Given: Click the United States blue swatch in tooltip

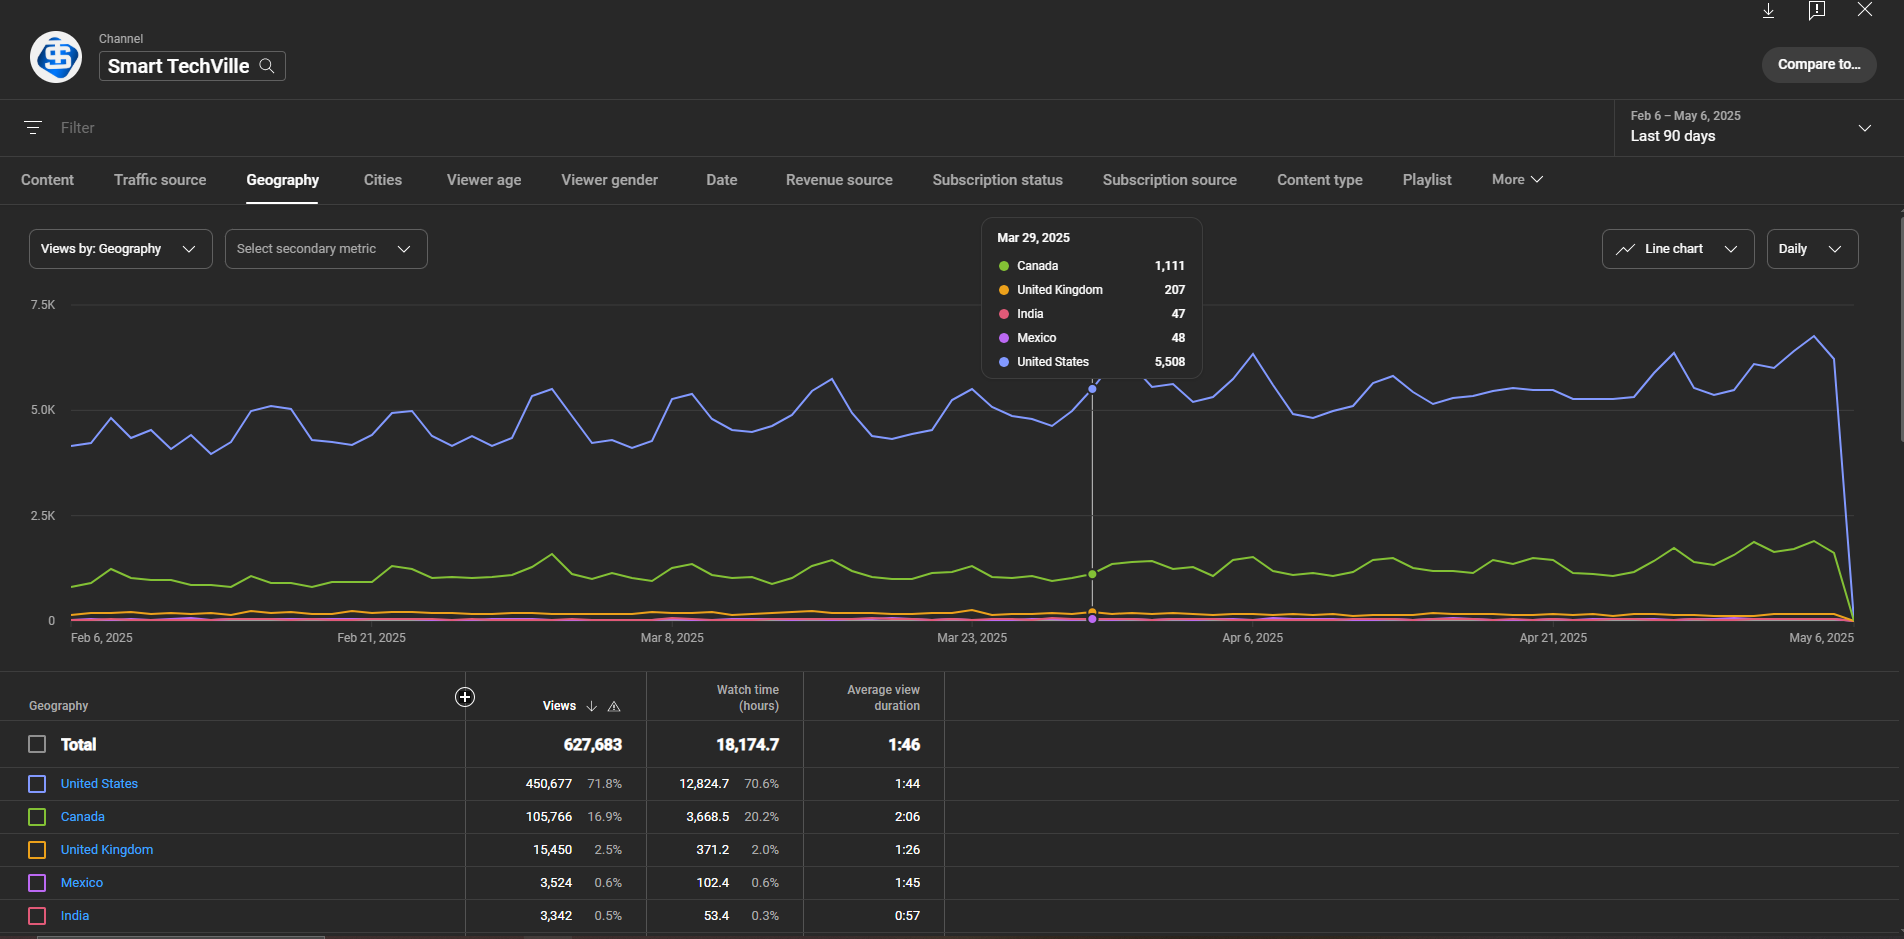Looking at the screenshot, I should 1004,362.
